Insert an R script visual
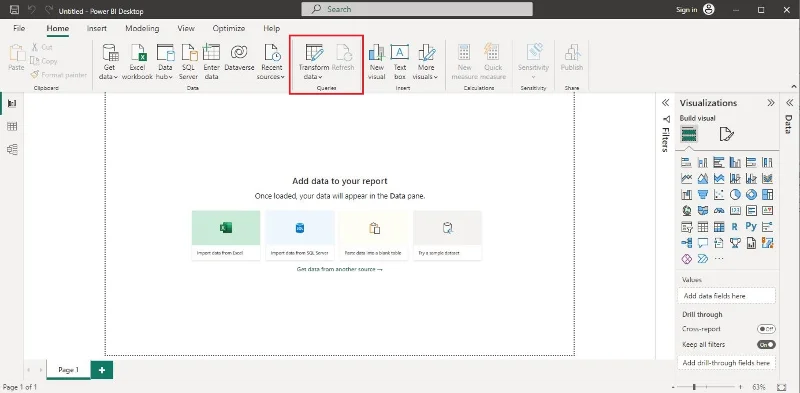The width and height of the screenshot is (800, 393). point(735,227)
